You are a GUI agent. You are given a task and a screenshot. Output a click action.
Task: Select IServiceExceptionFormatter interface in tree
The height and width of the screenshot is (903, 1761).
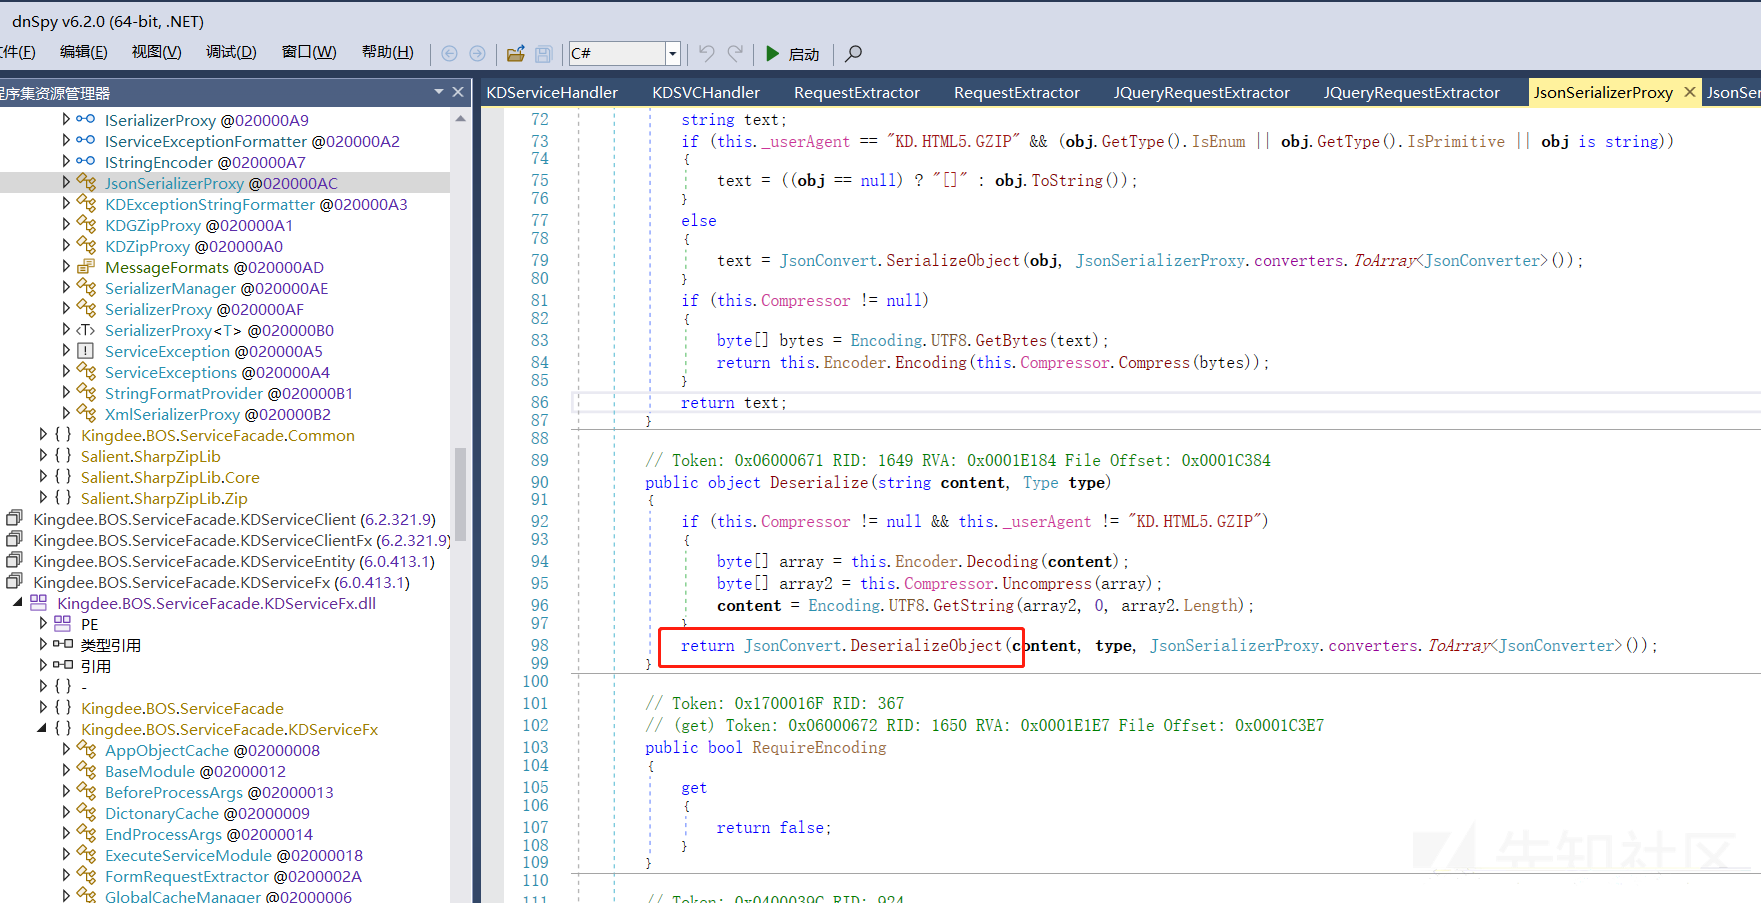click(x=252, y=141)
